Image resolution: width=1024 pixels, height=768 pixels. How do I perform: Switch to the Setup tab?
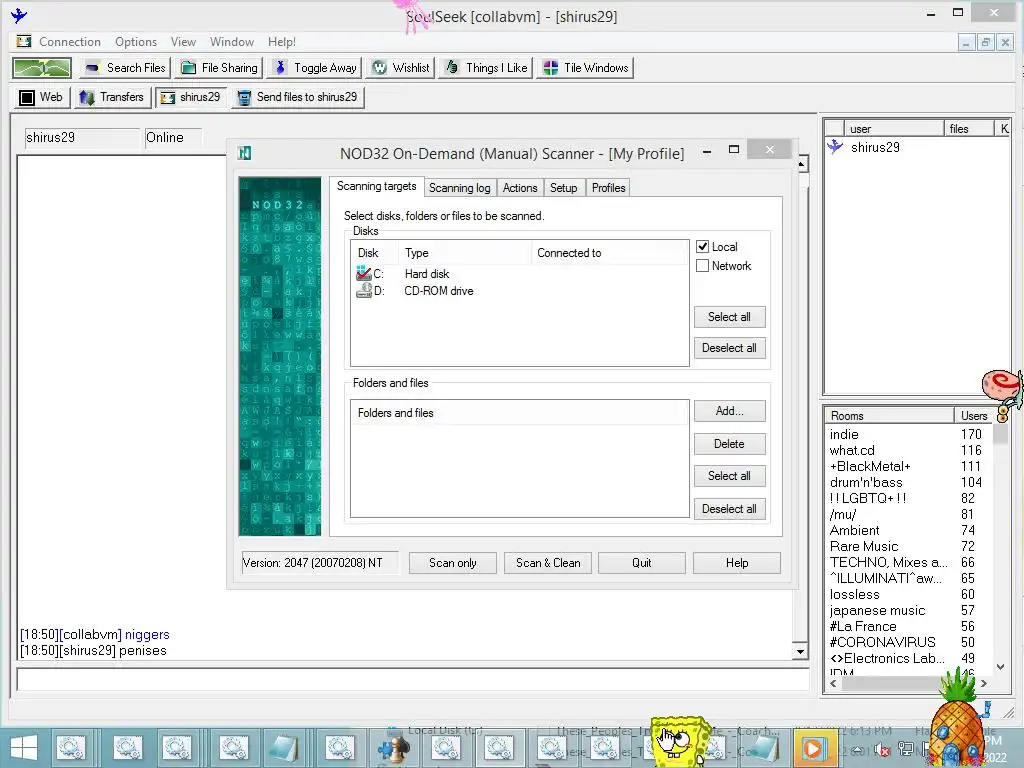[x=564, y=188]
